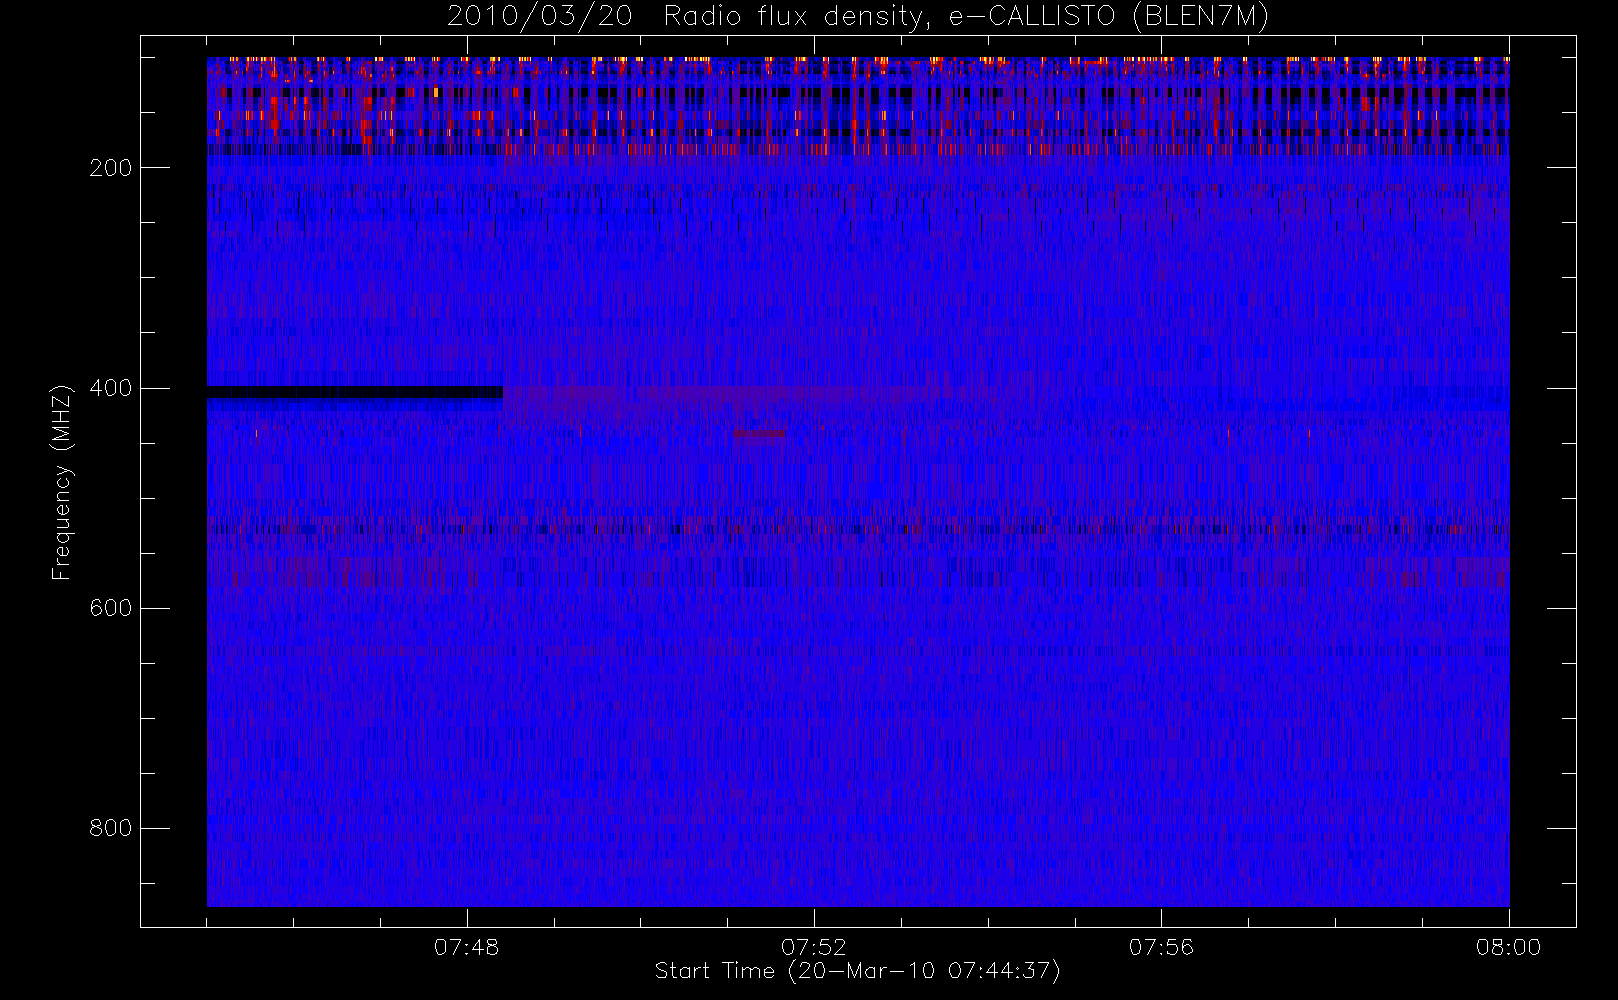The width and height of the screenshot is (1618, 1000).
Task: Click the 400 frequency tick label
Action: tap(110, 388)
